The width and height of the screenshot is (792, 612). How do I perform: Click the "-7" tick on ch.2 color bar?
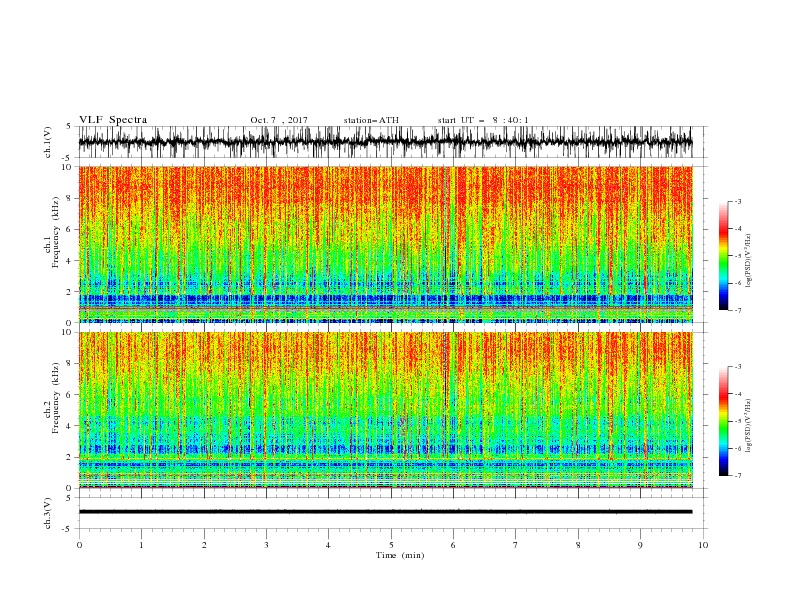738,476
